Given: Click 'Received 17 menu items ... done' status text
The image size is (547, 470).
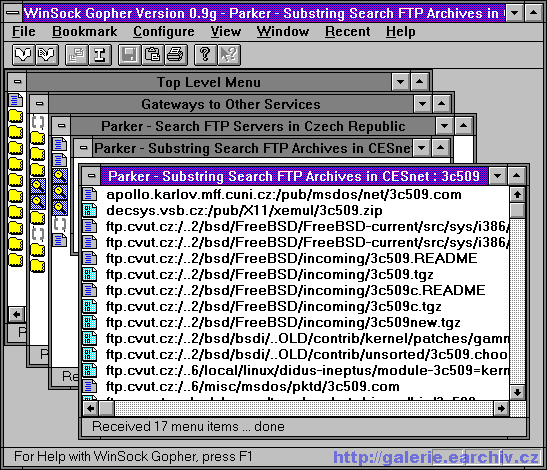Looking at the screenshot, I should pos(188,426).
